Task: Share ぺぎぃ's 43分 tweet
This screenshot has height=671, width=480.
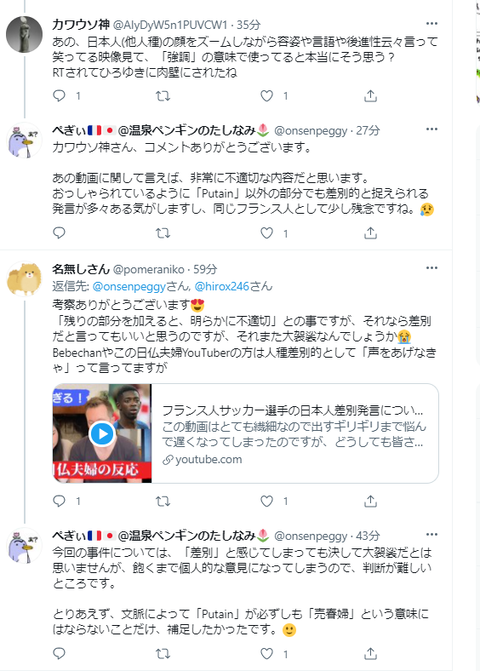Action: tap(370, 653)
